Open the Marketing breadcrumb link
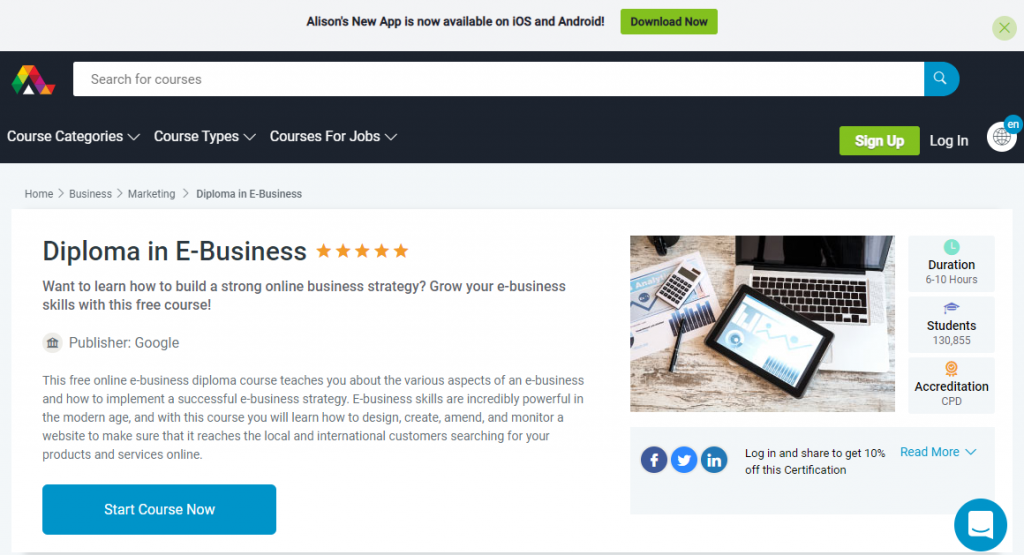 pos(152,194)
